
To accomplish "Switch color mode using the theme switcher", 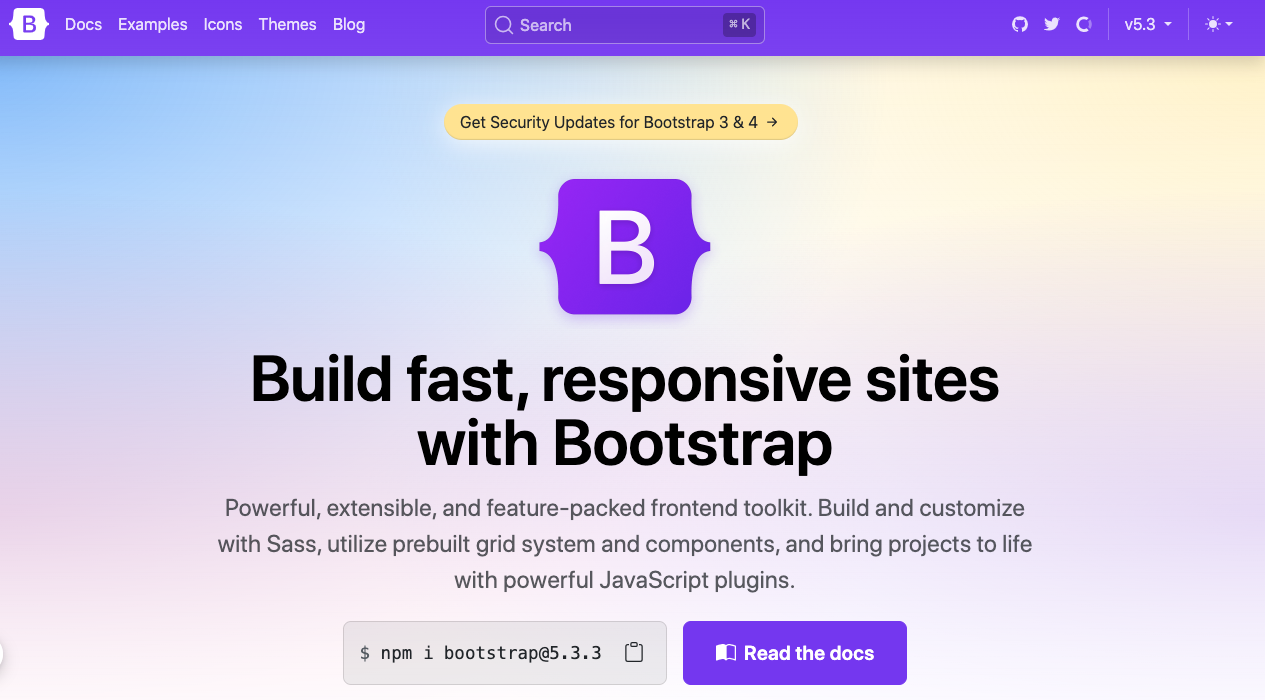I will (x=1218, y=24).
